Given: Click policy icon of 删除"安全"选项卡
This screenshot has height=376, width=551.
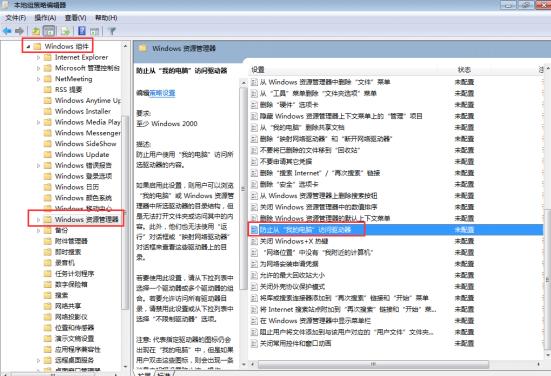Looking at the screenshot, I should pyautogui.click(x=254, y=184).
